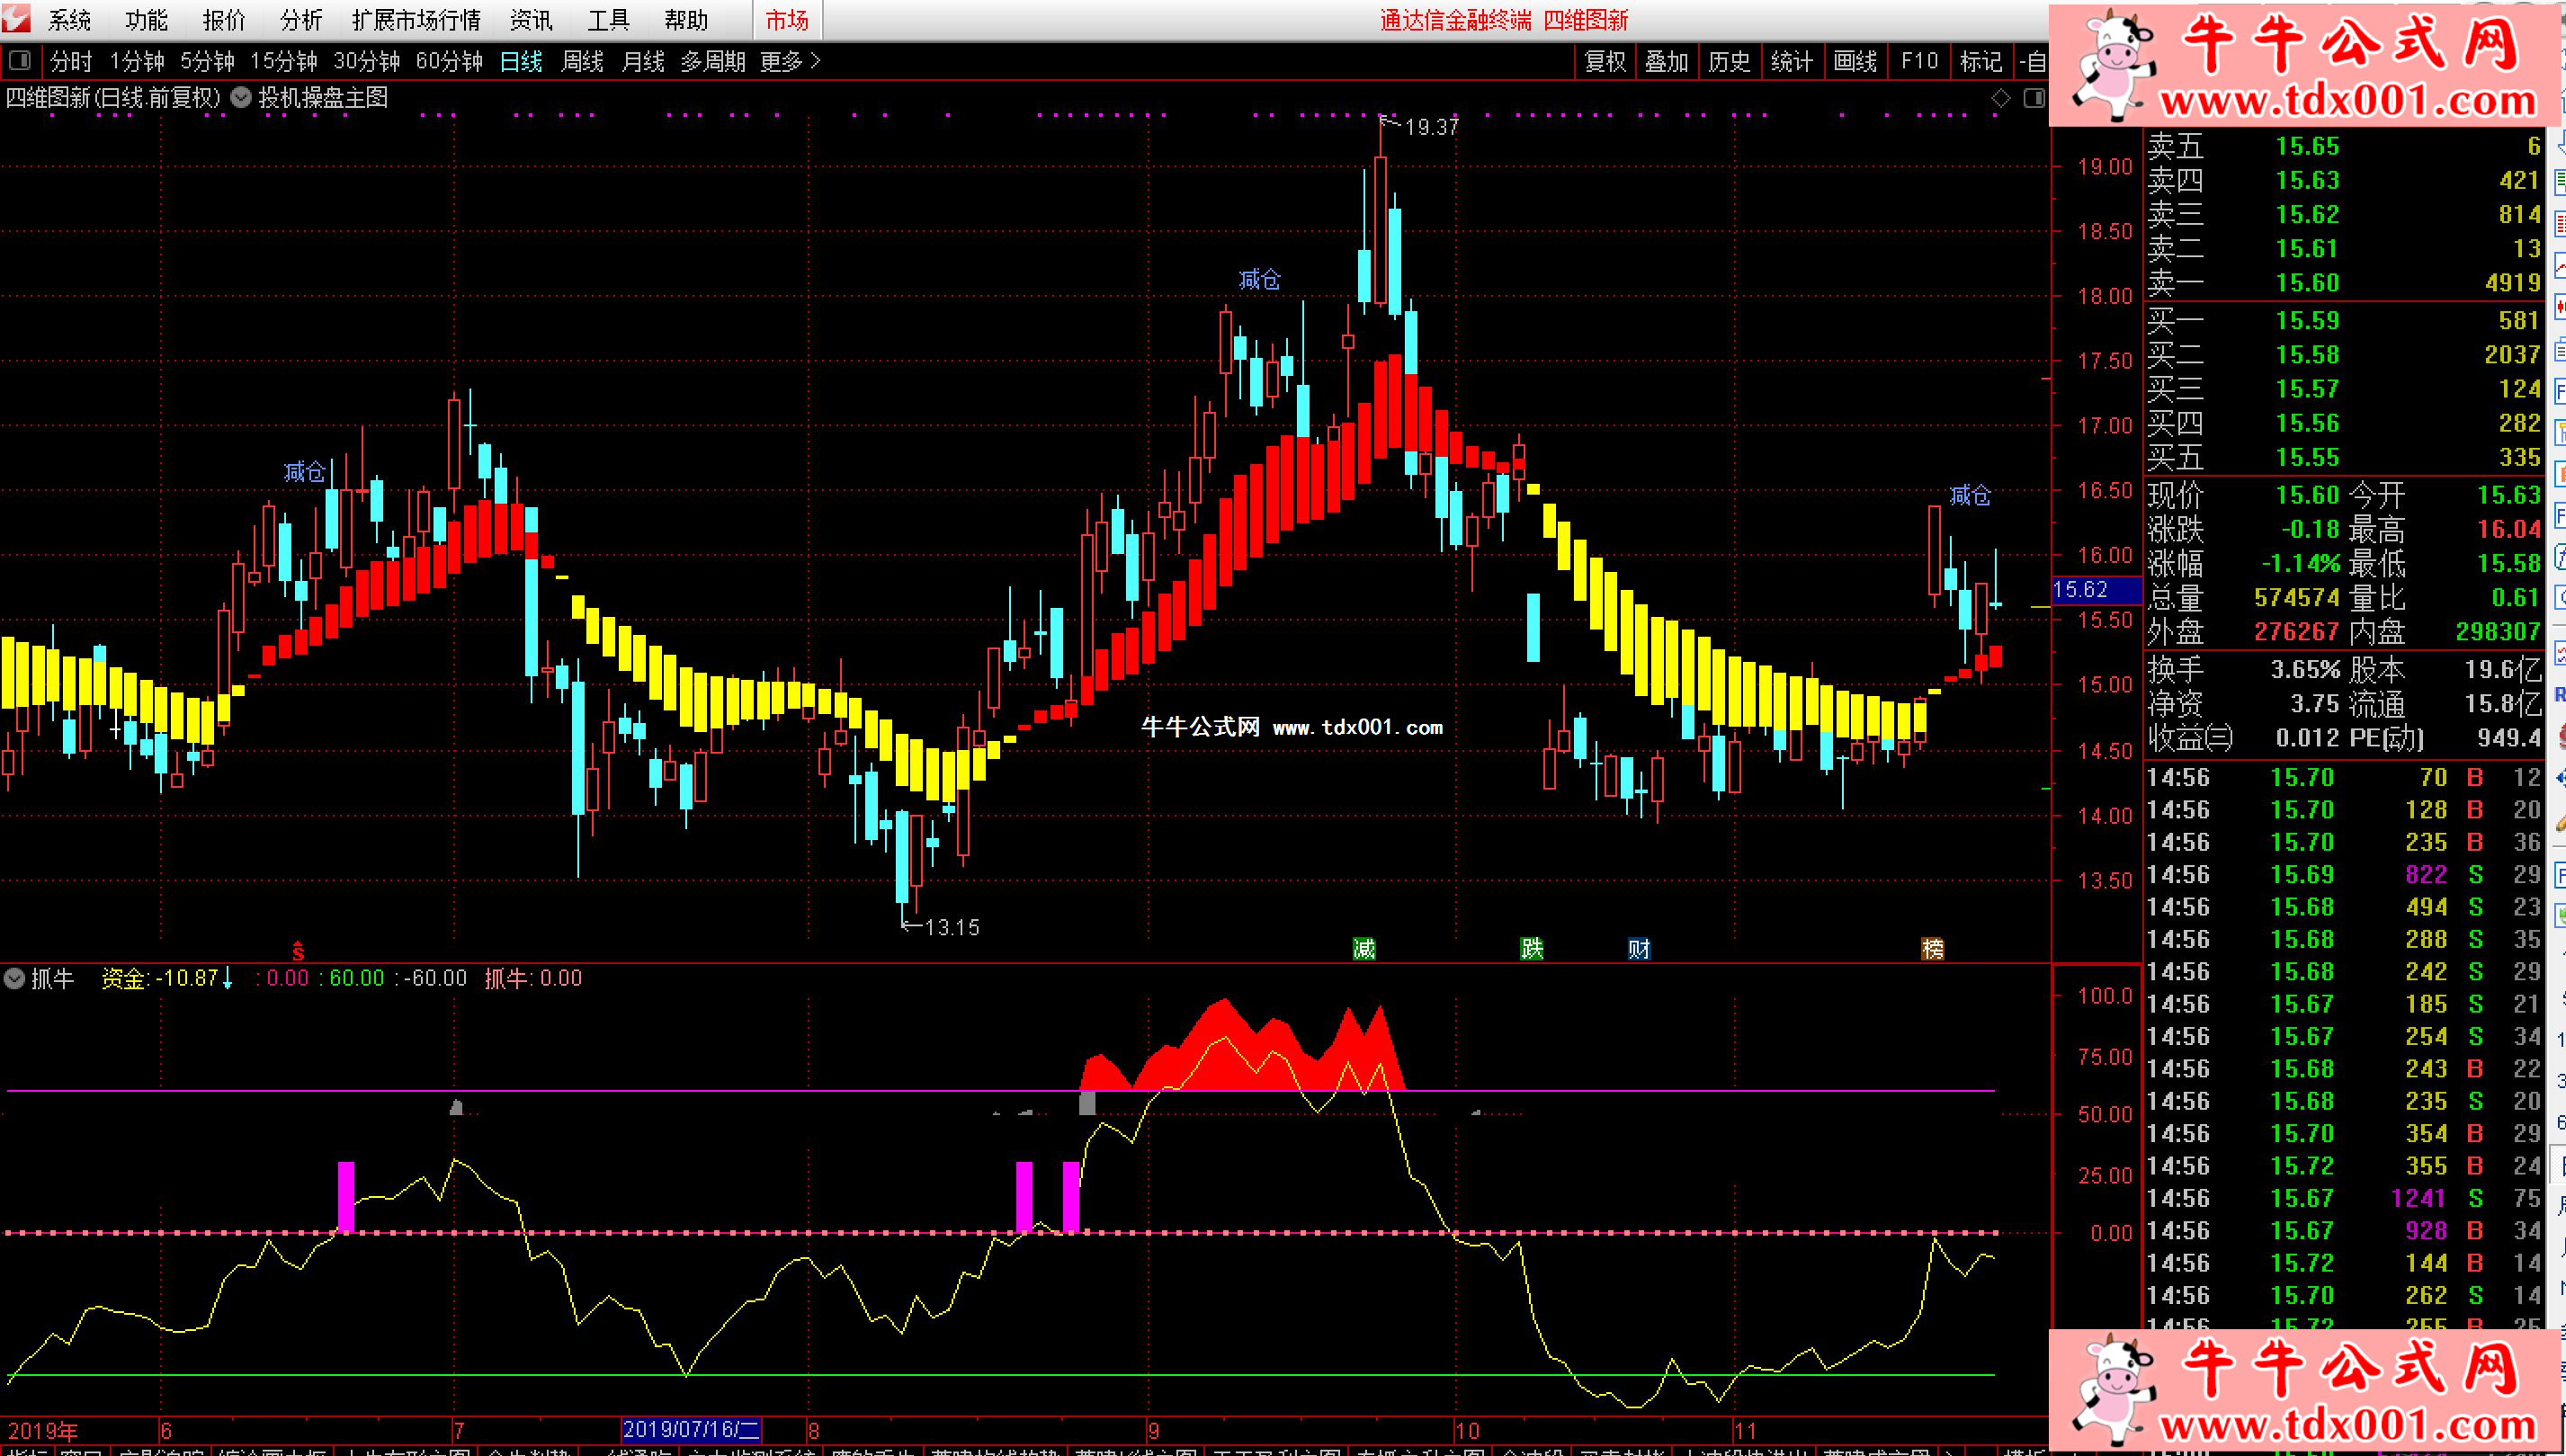Screen dimensions: 2566x1456
Task: Click the green 跌 marker icon
Action: (1531, 948)
